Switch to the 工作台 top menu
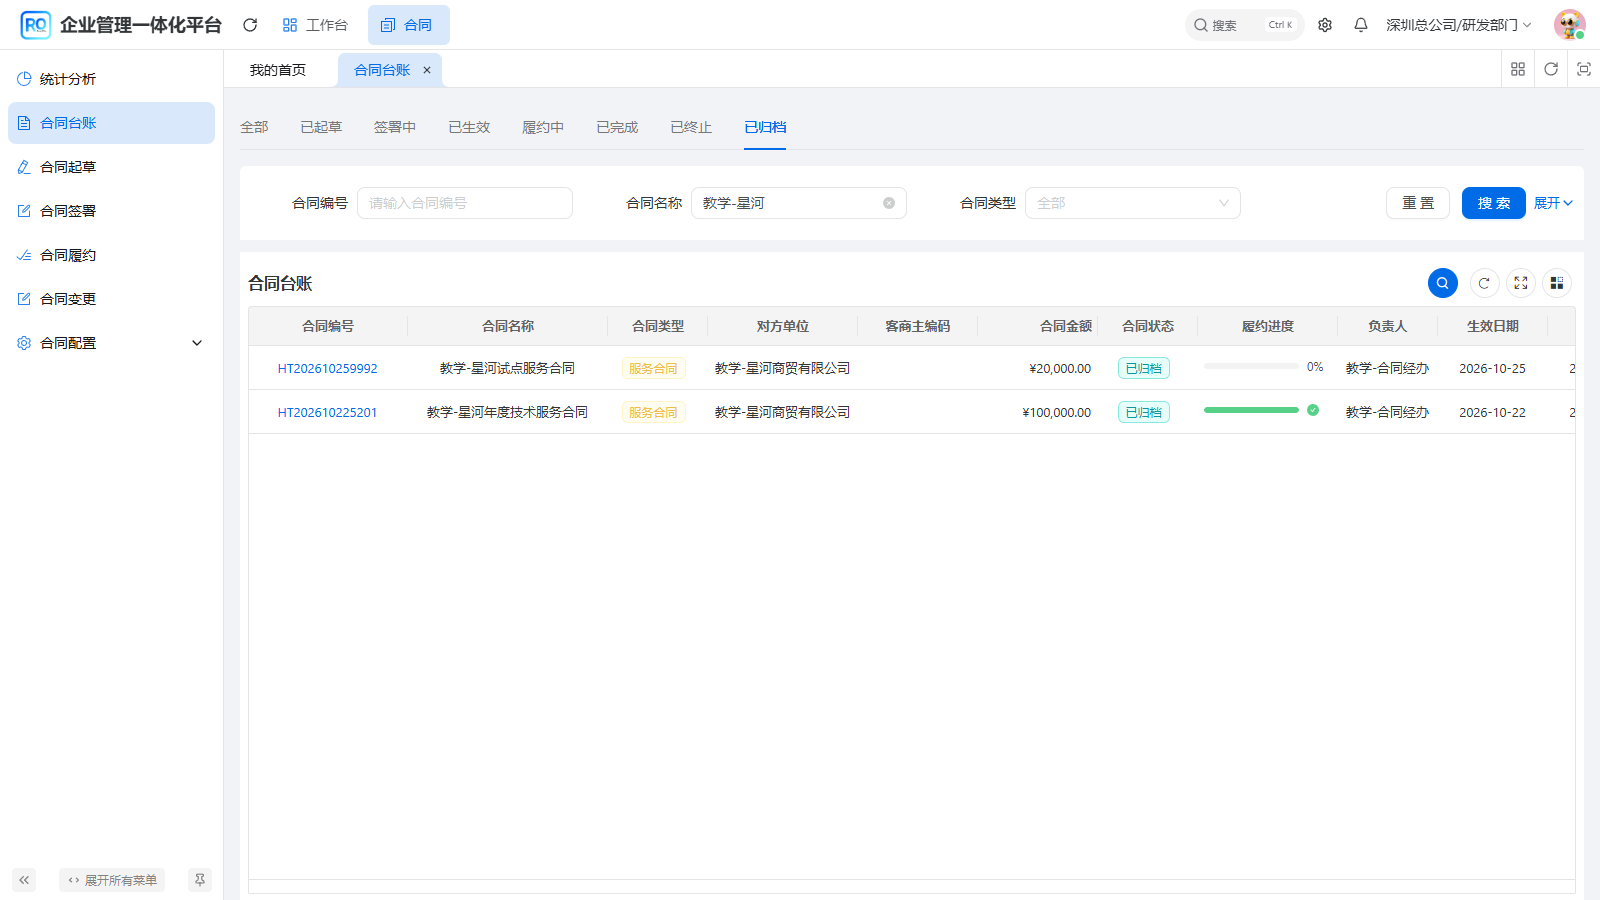 point(315,25)
